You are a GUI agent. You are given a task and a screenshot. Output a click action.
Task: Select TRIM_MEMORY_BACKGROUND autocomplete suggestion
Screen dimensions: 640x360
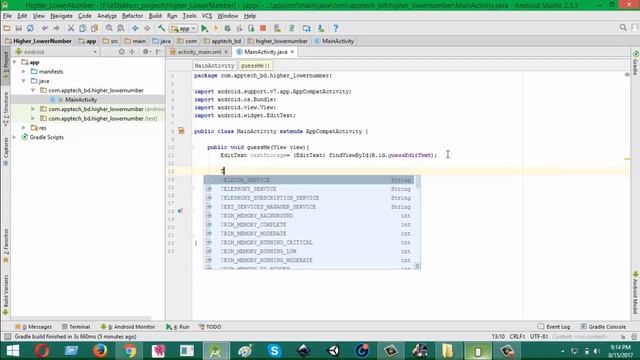tap(309, 216)
